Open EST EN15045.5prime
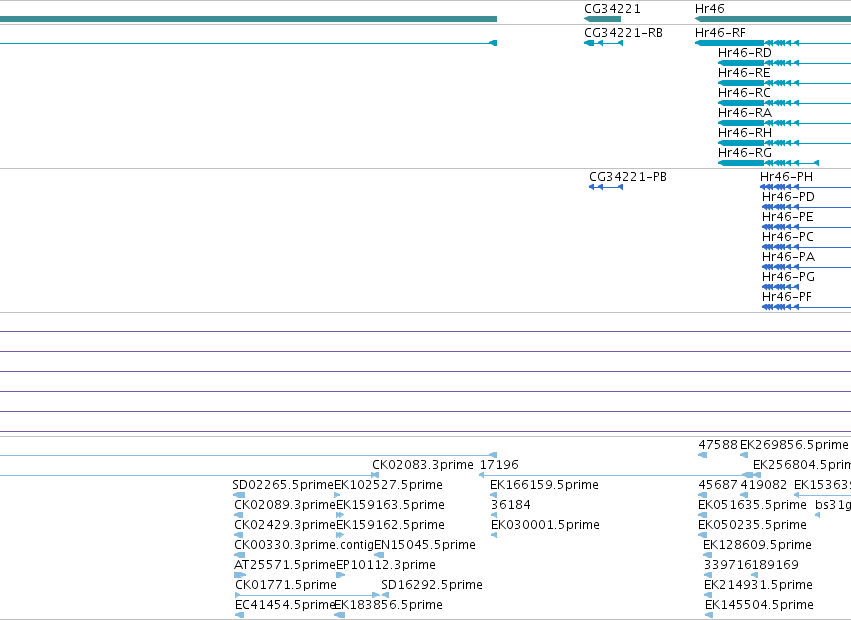Viewport: 851px width, 620px height. coord(425,546)
